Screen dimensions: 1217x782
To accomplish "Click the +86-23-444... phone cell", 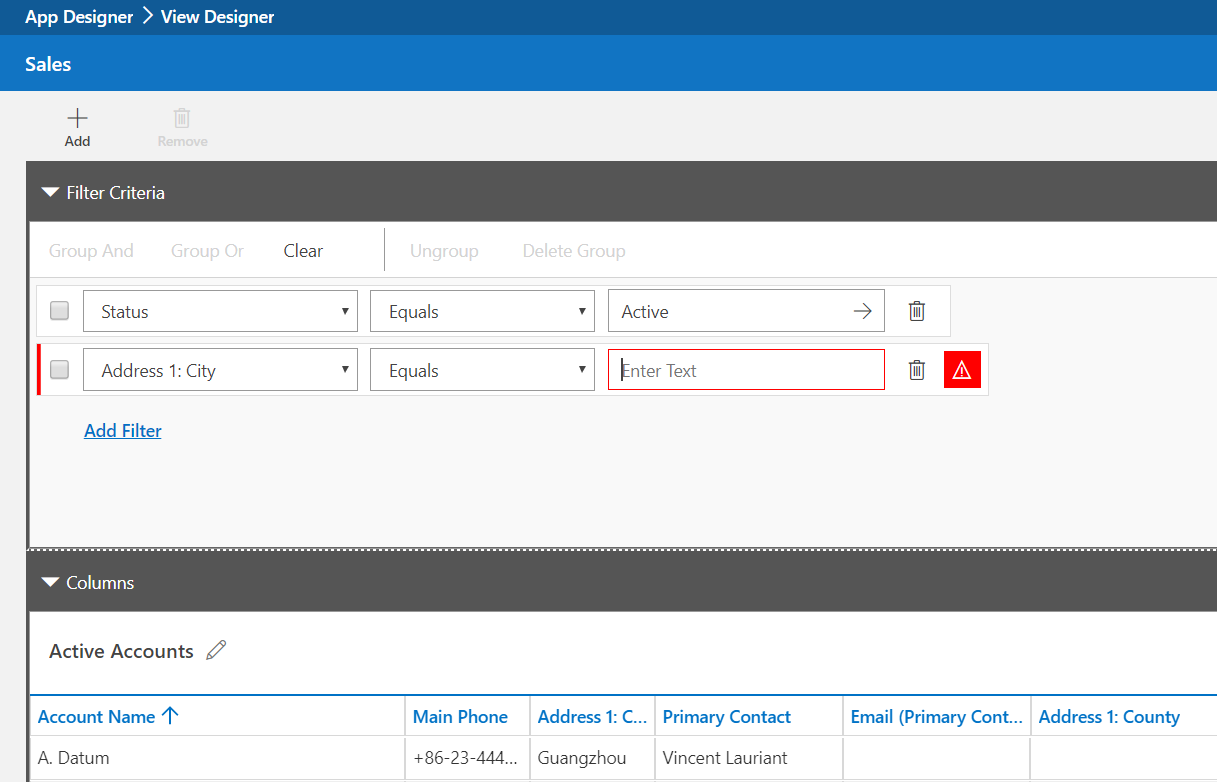I will [x=467, y=758].
